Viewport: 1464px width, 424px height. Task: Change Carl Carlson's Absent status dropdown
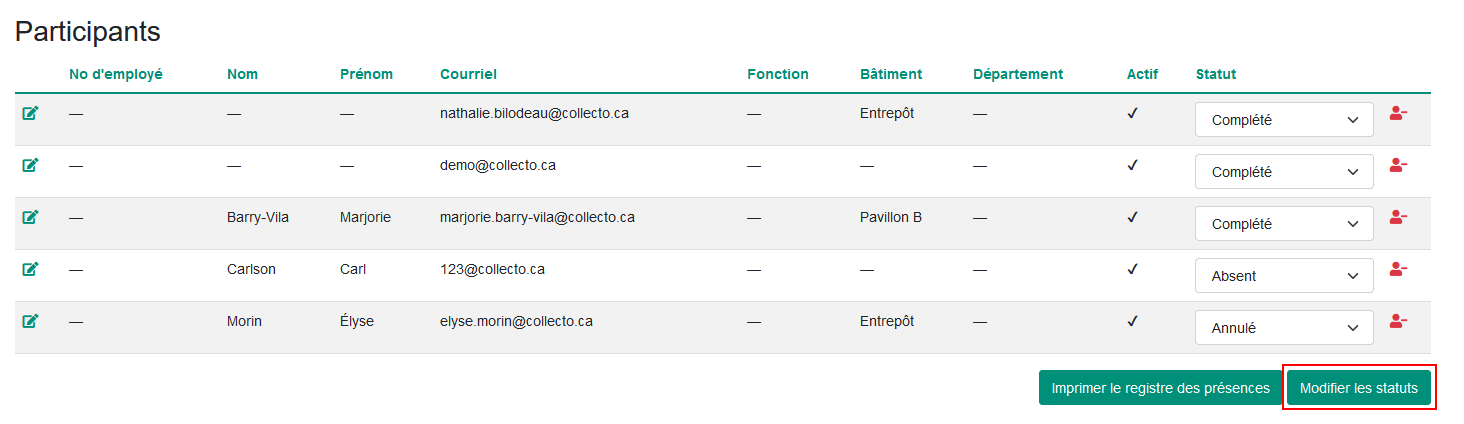point(1284,276)
